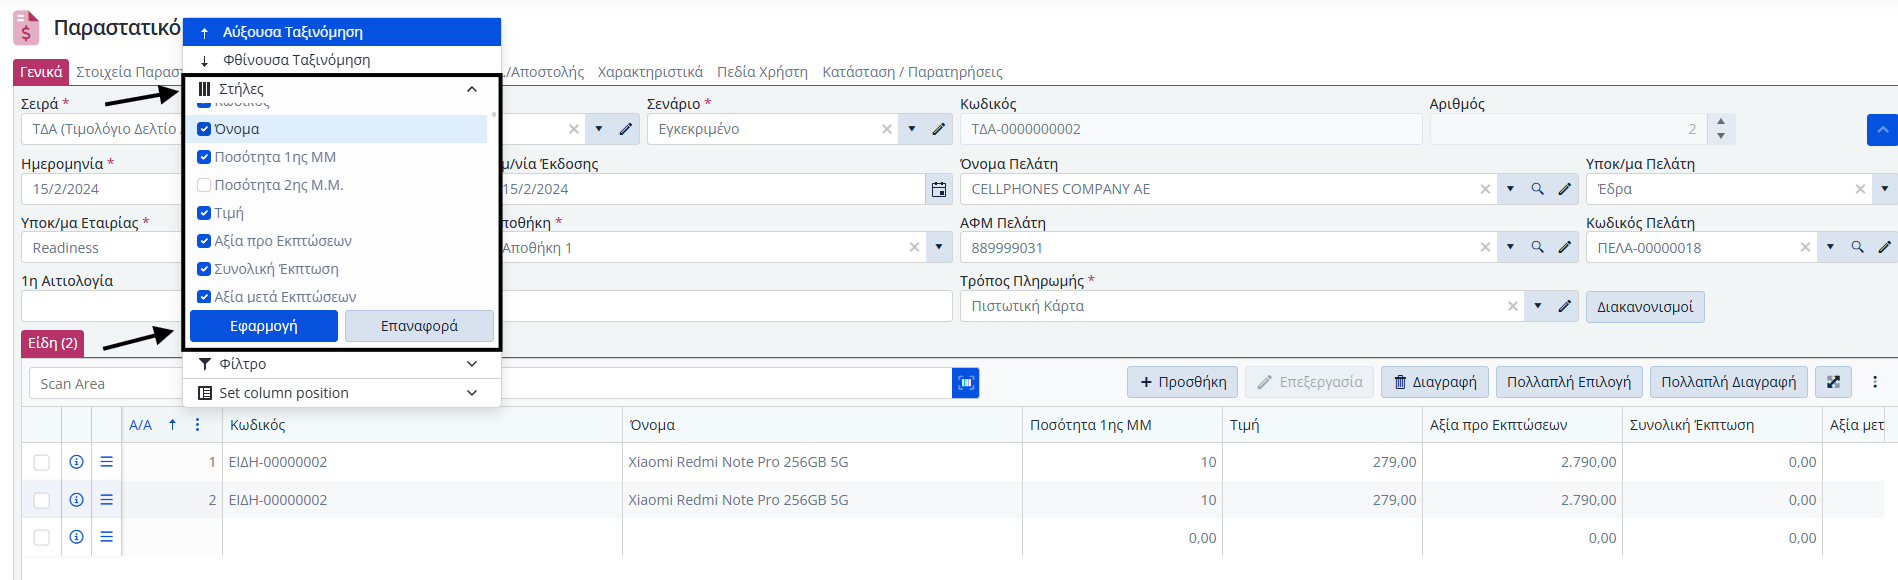Viewport: 1898px width, 580px height.
Task: Click the barcode scan icon button
Action: [x=966, y=383]
